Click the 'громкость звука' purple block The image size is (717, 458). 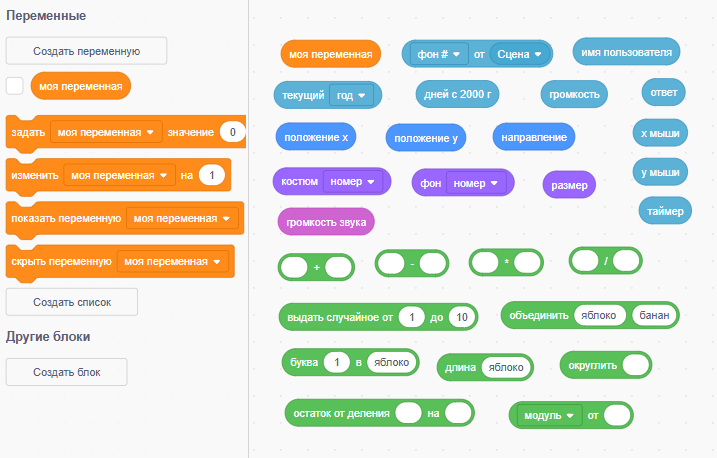pos(326,221)
